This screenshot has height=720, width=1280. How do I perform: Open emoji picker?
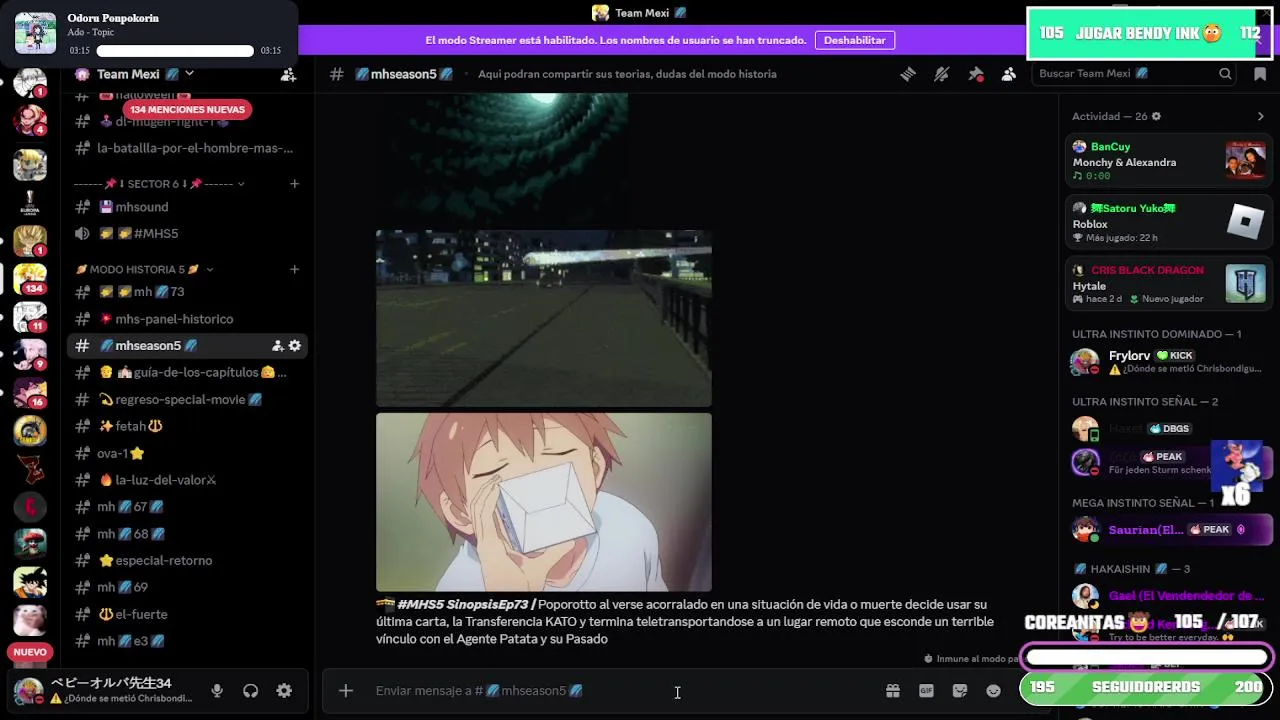[x=993, y=691]
